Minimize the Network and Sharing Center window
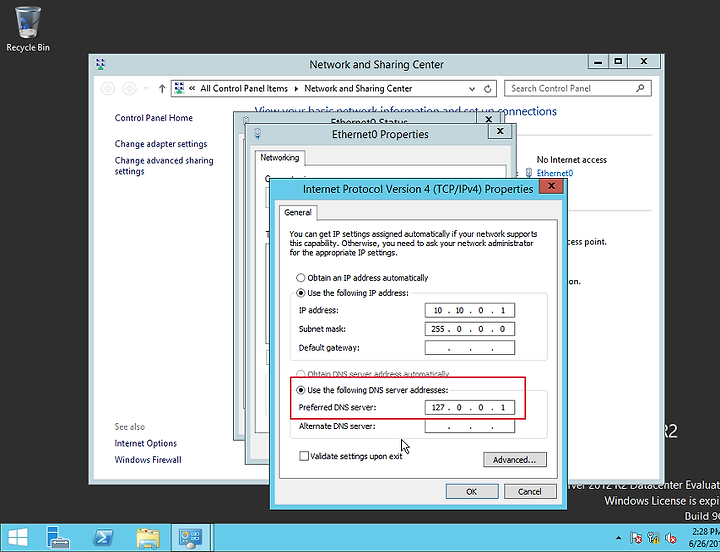The height and width of the screenshot is (552, 720). coord(598,61)
